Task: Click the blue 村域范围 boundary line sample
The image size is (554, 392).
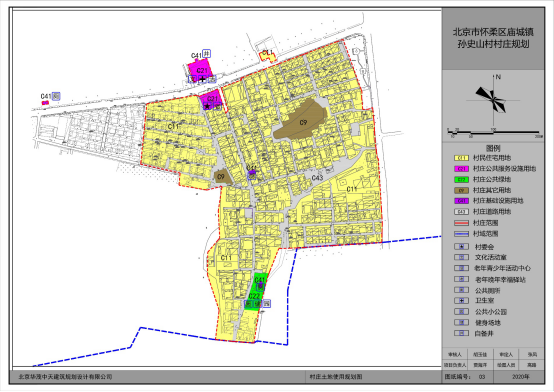Action: (461, 234)
